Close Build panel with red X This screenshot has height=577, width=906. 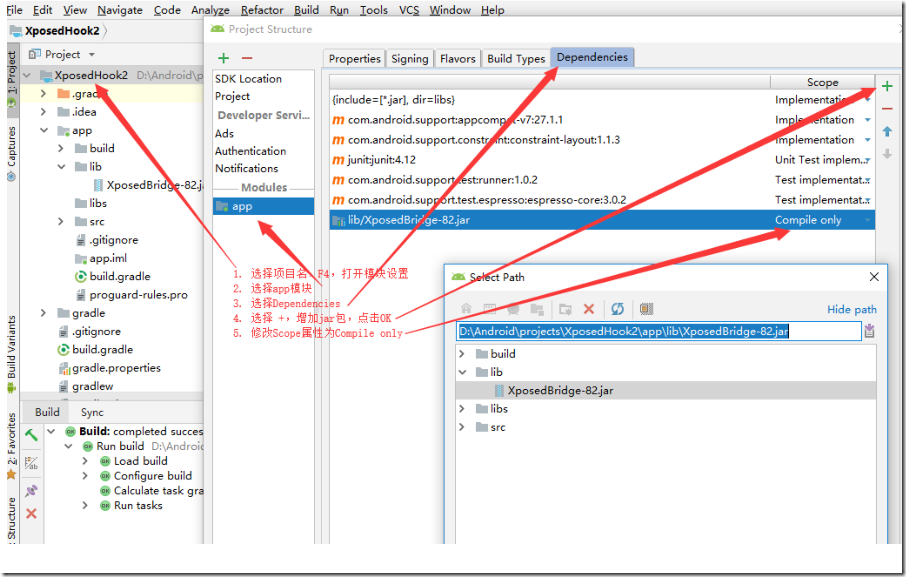[32, 513]
